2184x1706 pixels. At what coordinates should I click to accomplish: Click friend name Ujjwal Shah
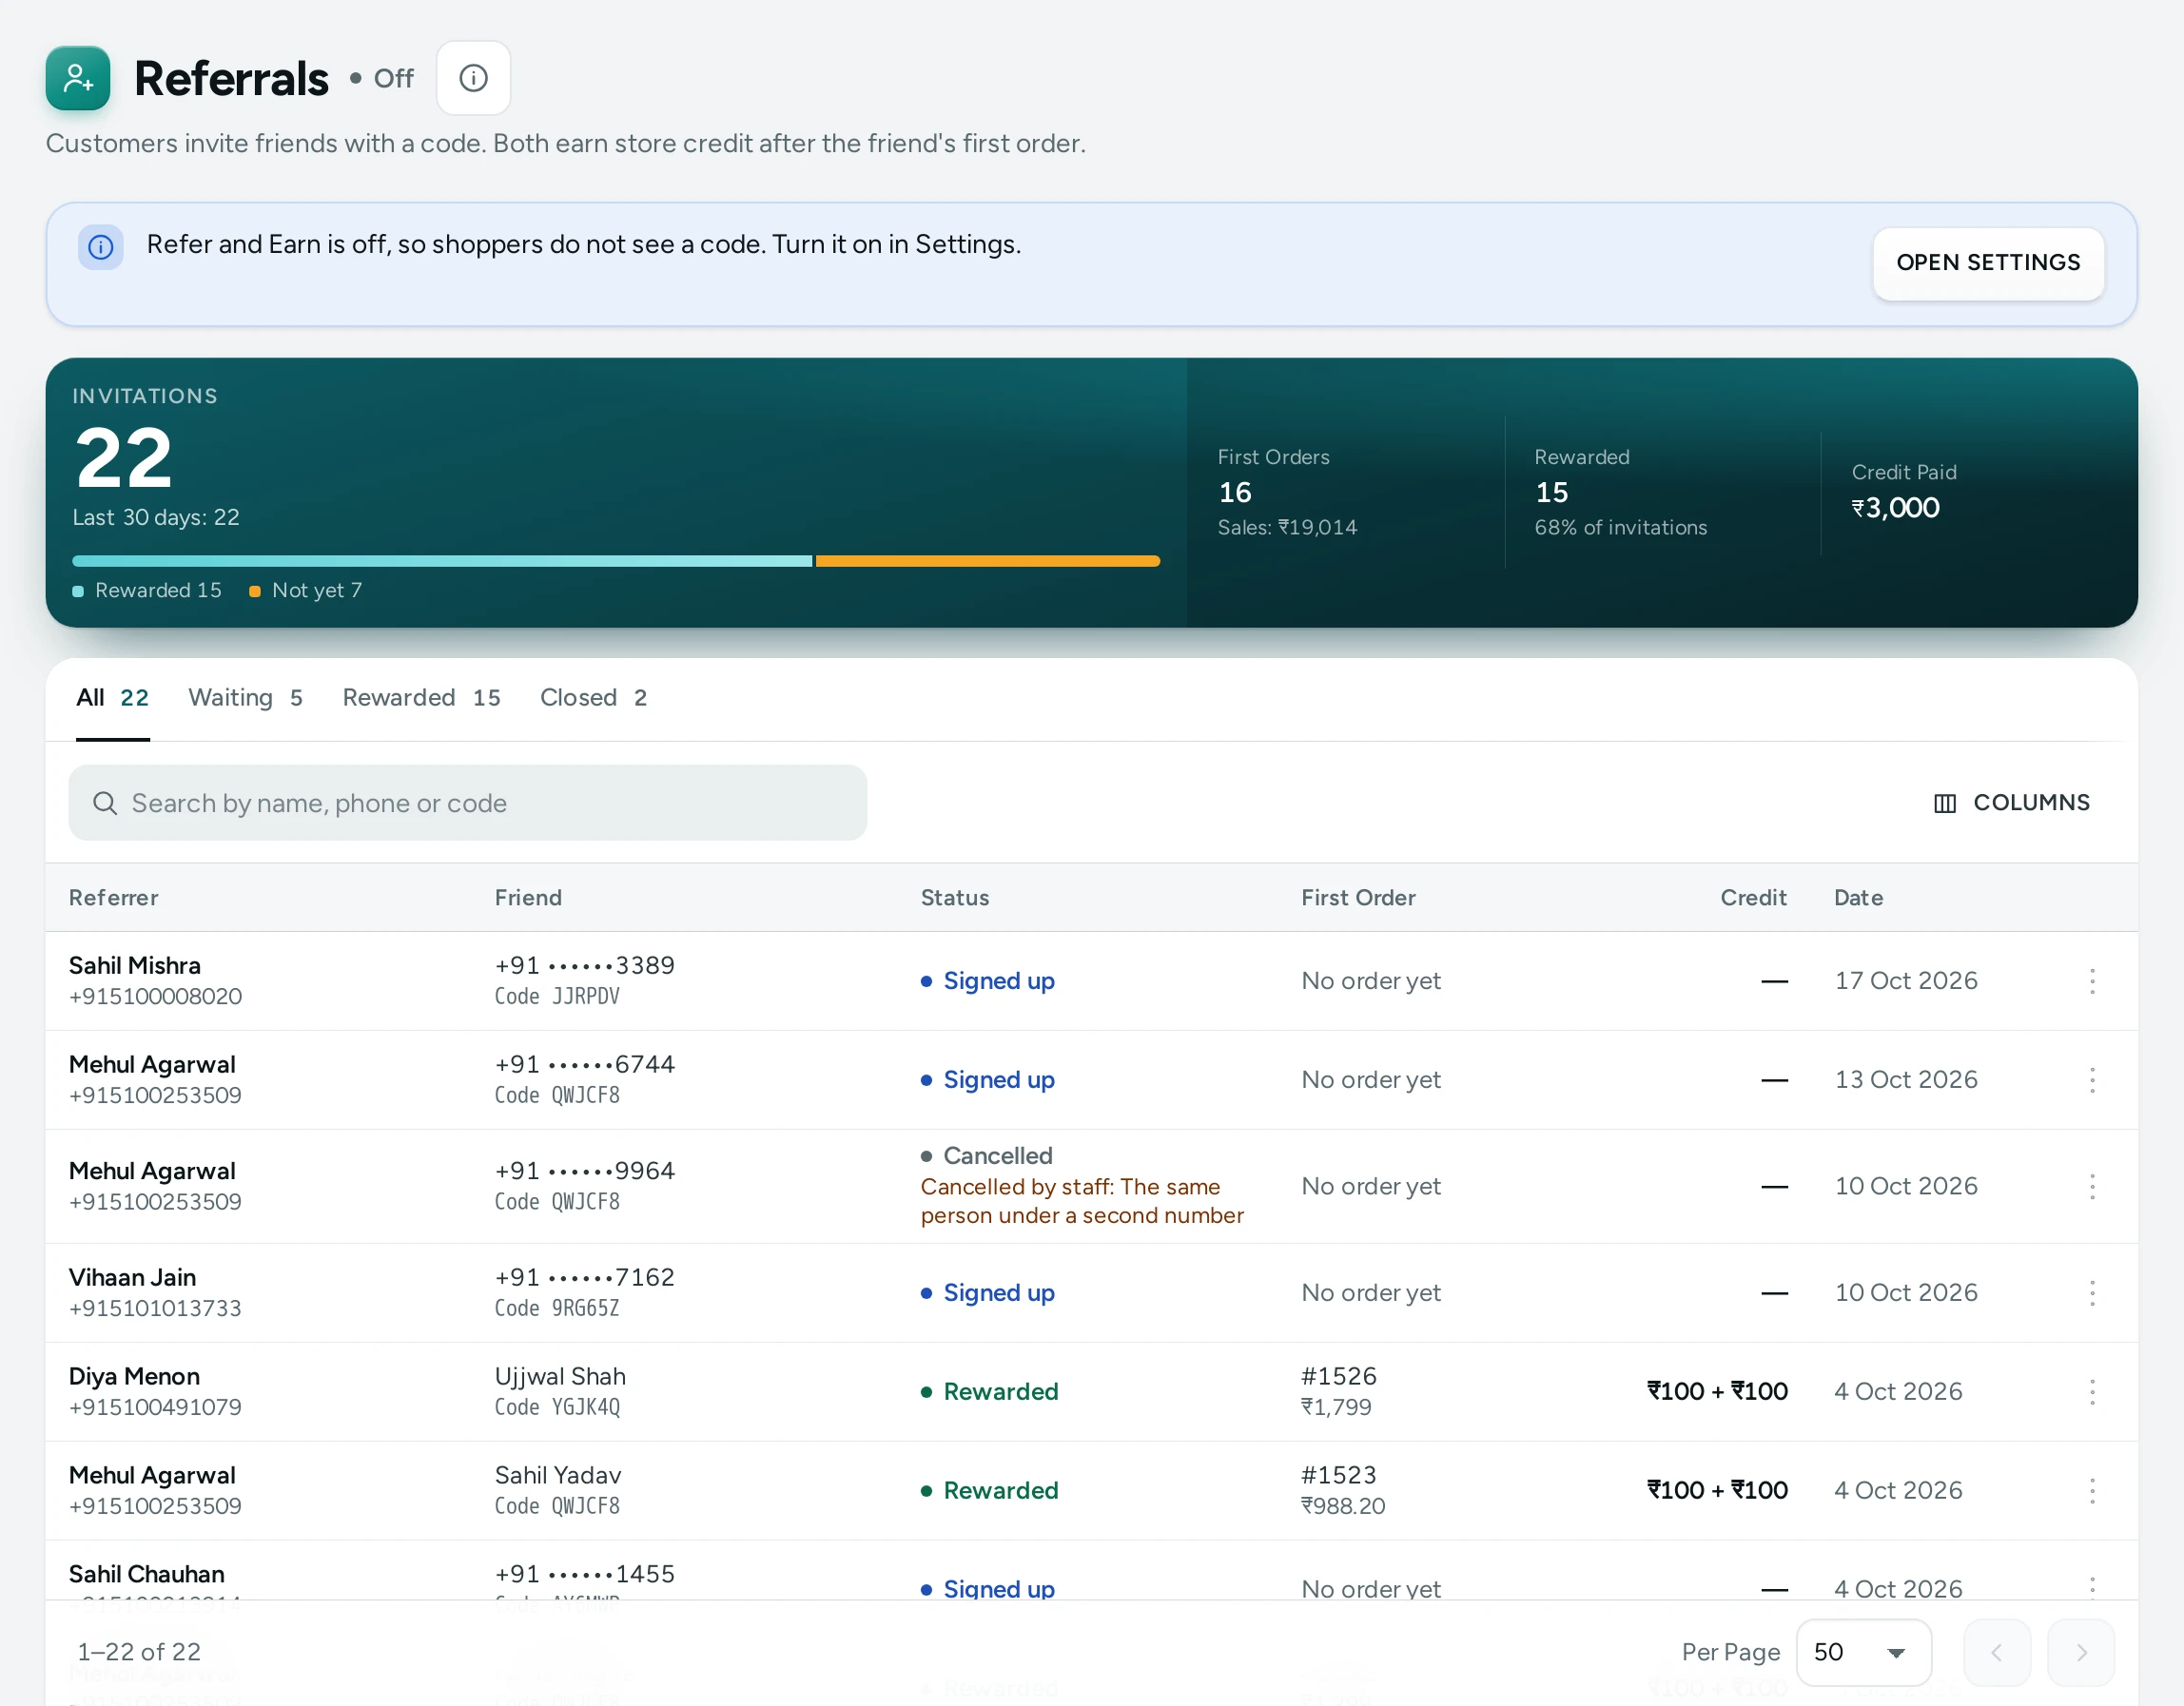pos(560,1377)
